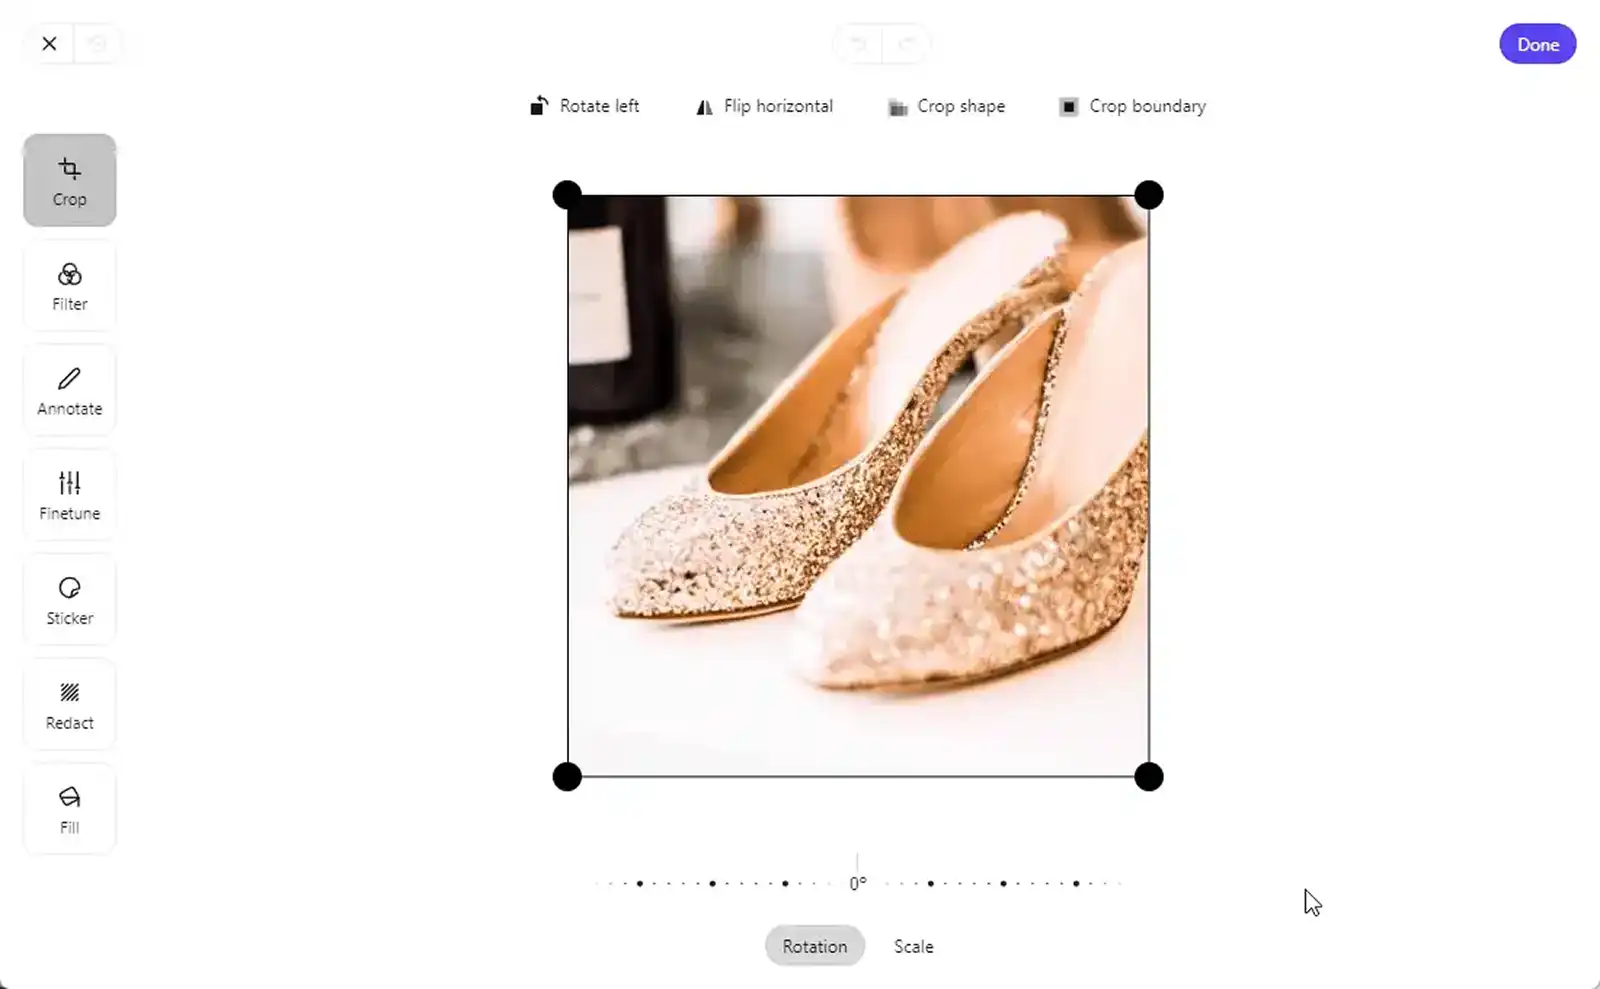Toggle the crop shape option

[946, 106]
